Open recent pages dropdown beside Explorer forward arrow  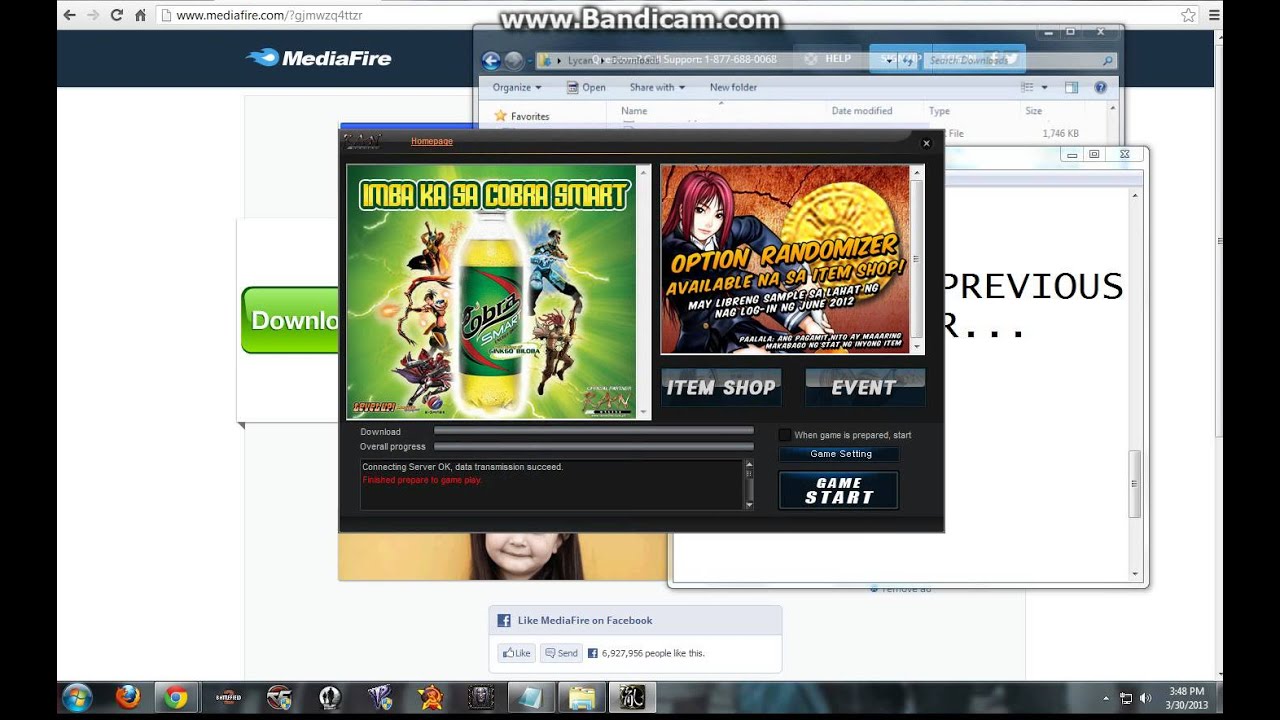point(531,61)
